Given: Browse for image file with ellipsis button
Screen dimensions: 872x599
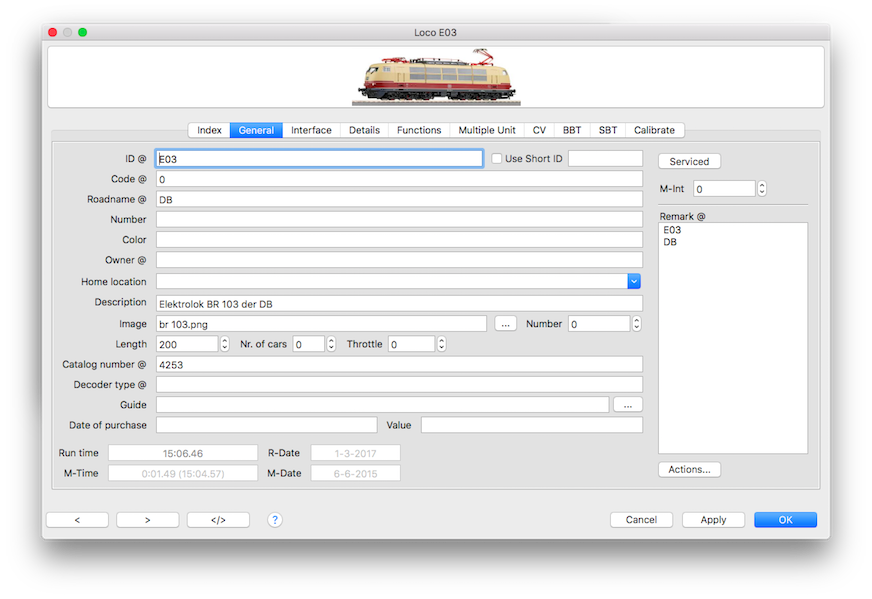Looking at the screenshot, I should coord(505,324).
